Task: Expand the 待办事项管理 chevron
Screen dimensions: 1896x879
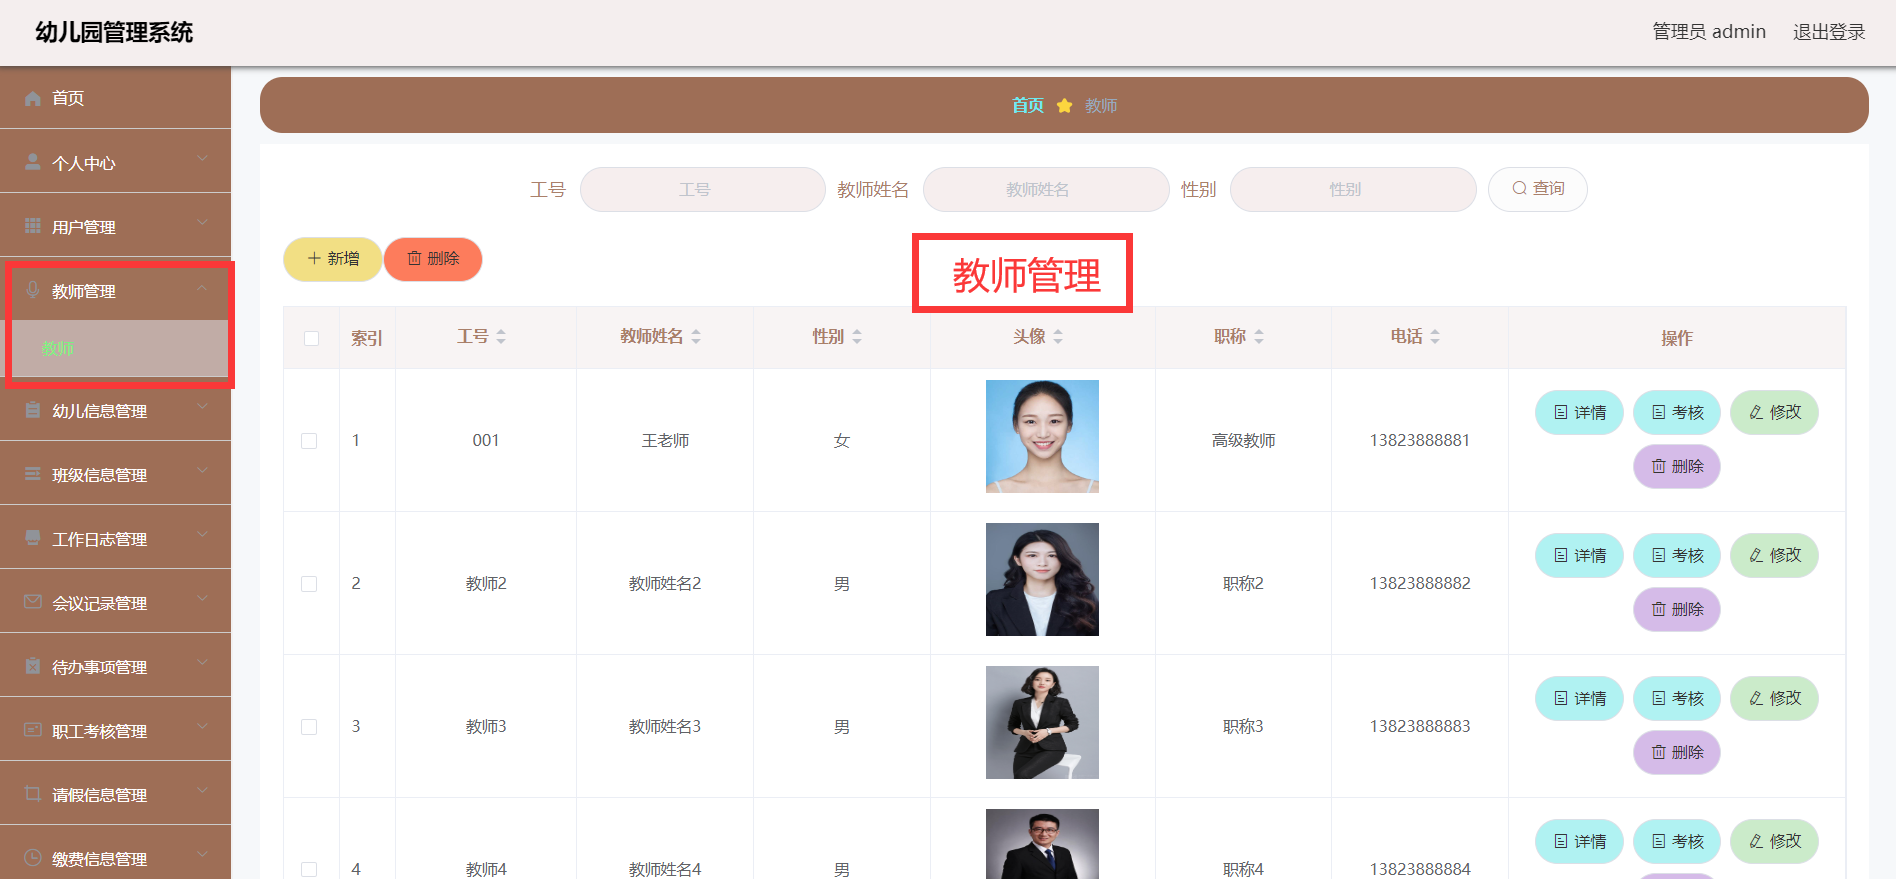Action: (203, 662)
